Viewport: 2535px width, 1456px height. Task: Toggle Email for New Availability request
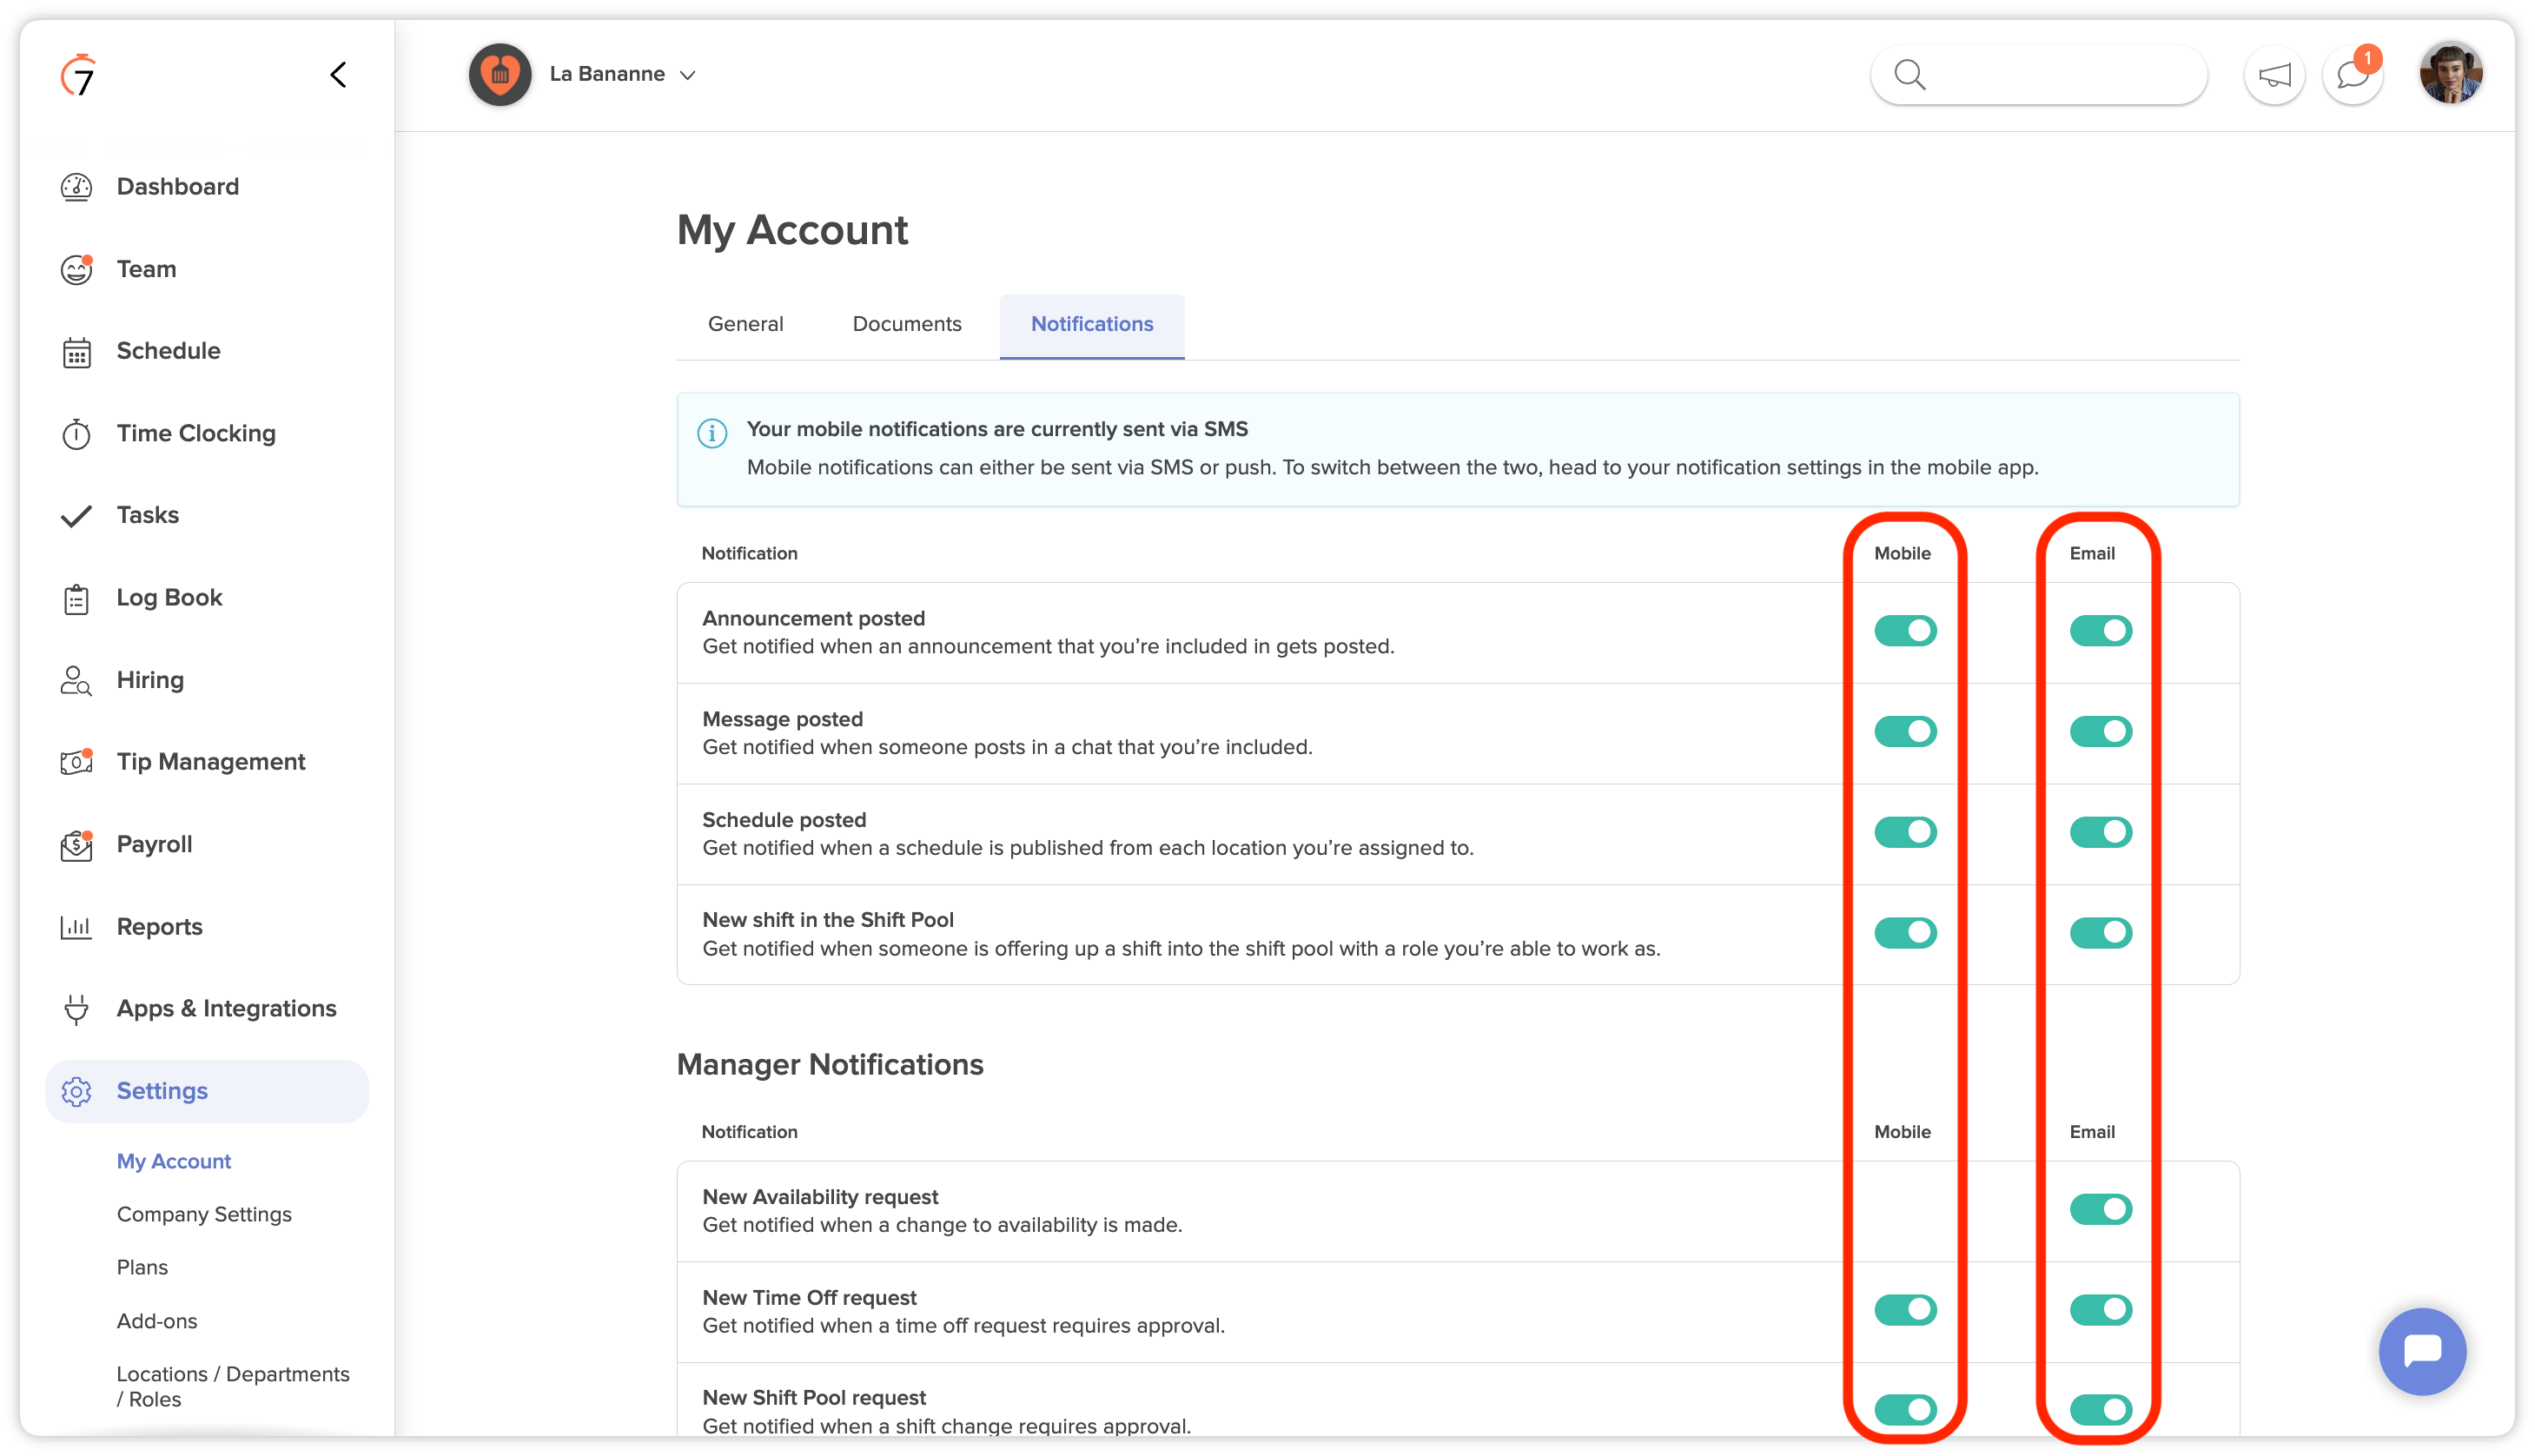point(2100,1210)
